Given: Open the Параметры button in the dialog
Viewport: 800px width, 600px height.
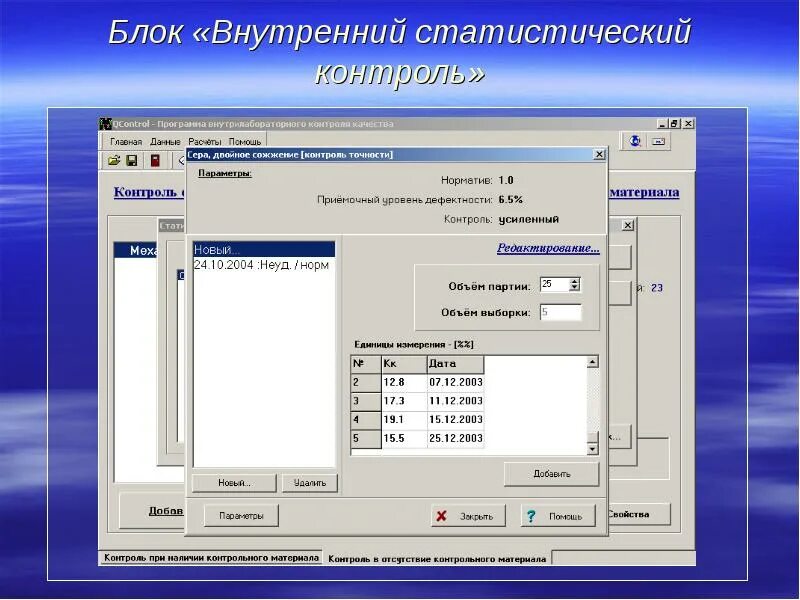Looking at the screenshot, I should click(x=241, y=516).
